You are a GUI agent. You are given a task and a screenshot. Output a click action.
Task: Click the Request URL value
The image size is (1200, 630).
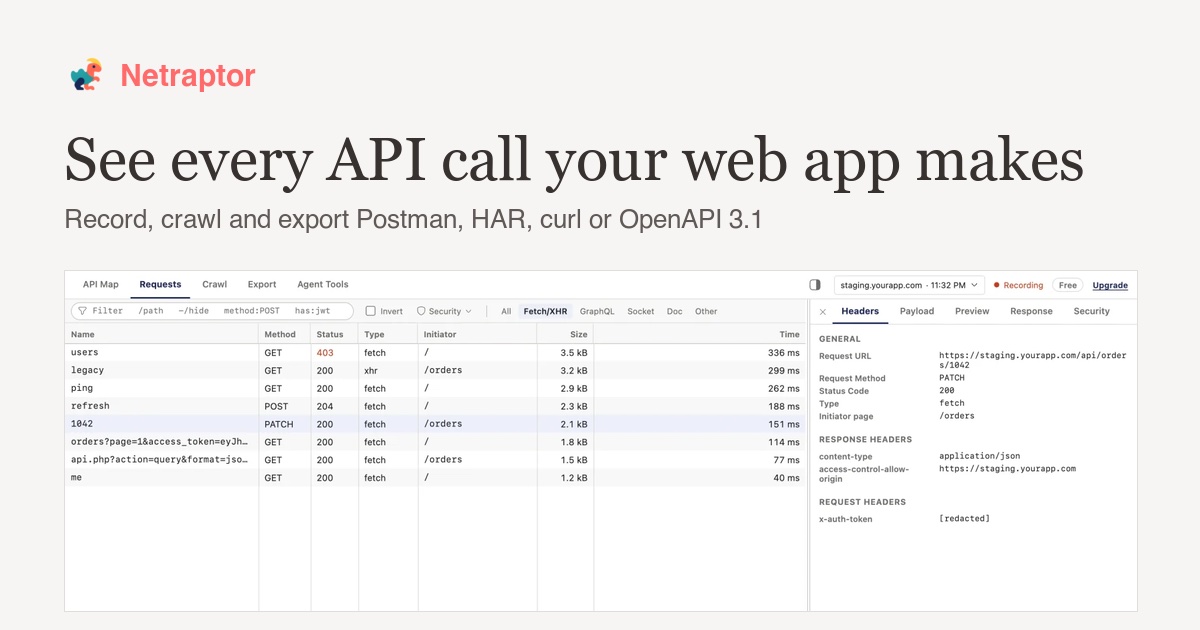click(1033, 361)
